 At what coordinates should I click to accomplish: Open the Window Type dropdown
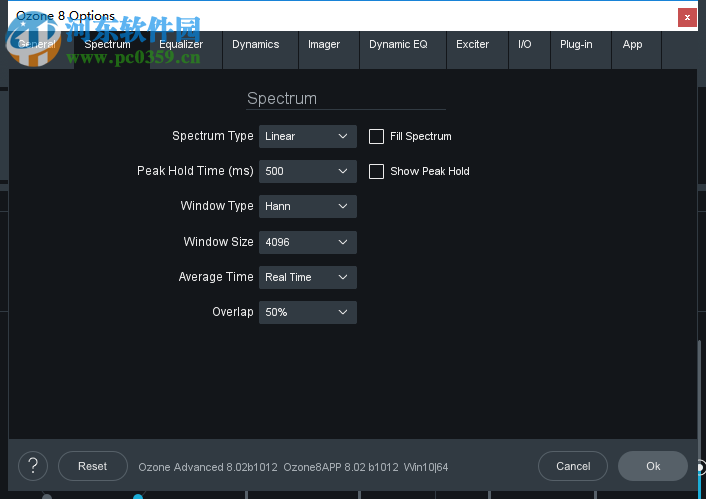tap(308, 206)
